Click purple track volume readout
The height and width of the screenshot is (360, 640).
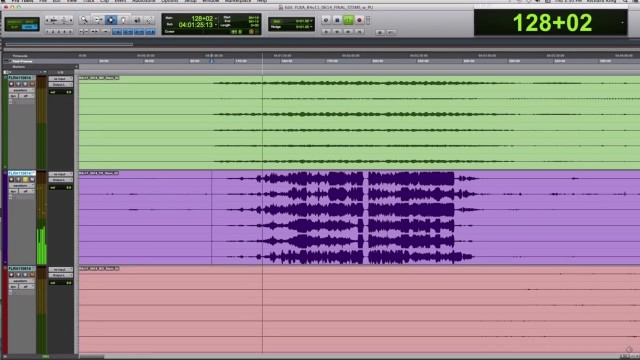pos(60,188)
